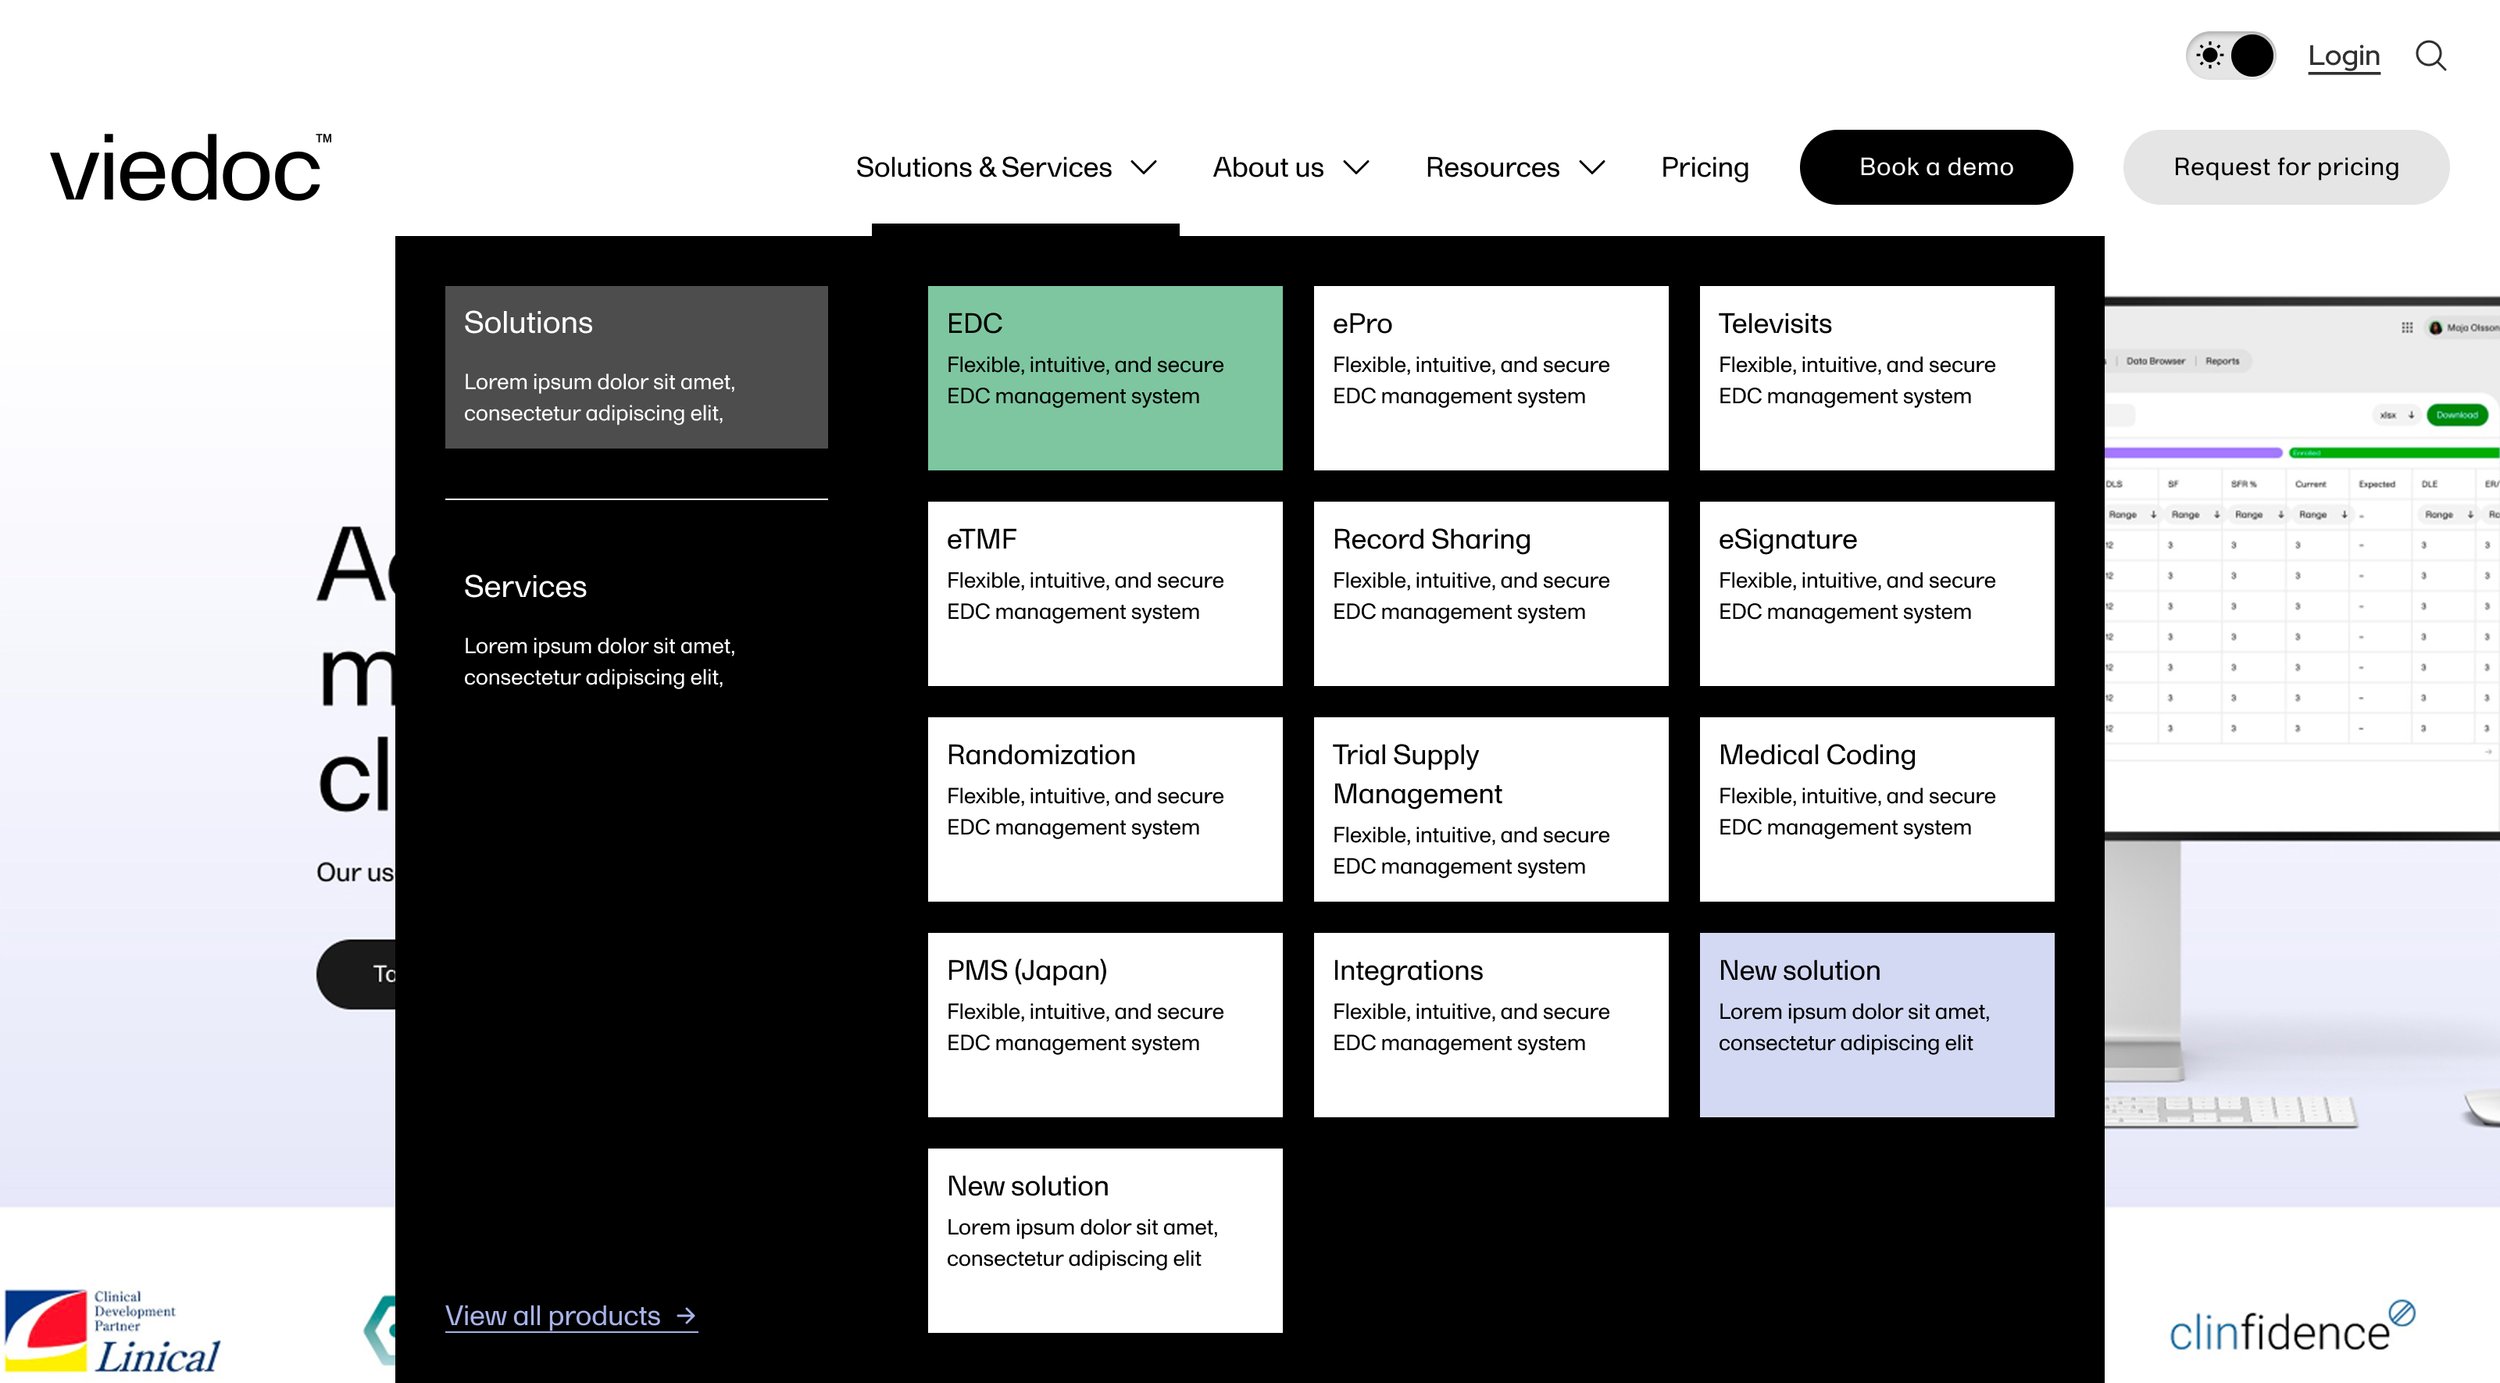Select the Solutions category panel
This screenshot has height=1383, width=2500.
click(636, 367)
